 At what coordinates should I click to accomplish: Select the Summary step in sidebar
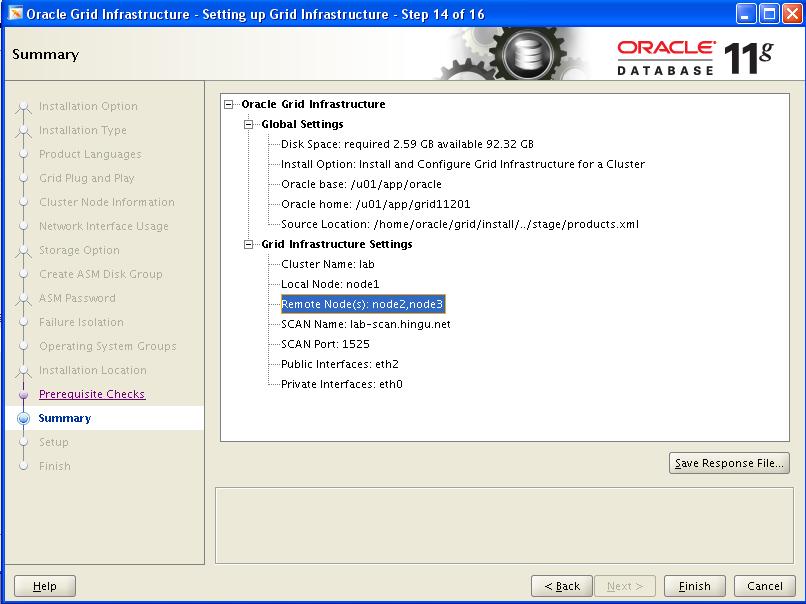(64, 418)
